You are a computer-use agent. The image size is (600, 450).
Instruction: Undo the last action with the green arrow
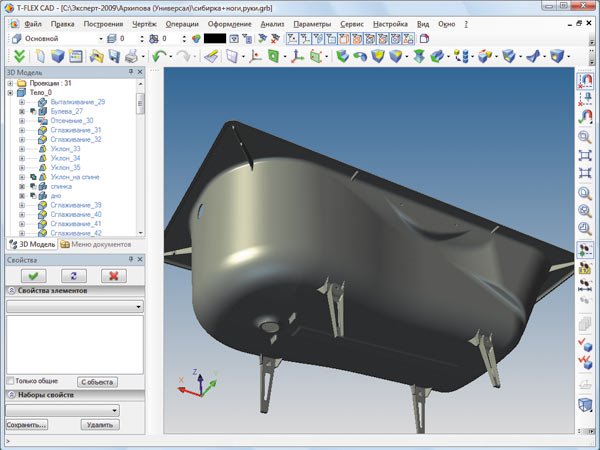(x=158, y=57)
